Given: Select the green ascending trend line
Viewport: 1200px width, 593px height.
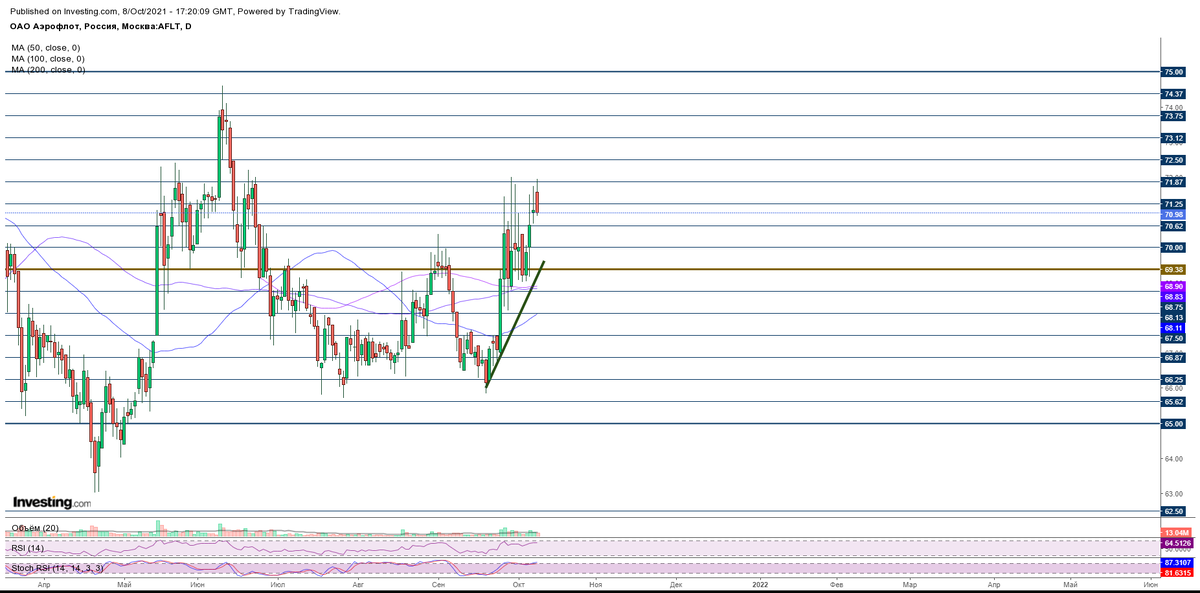Looking at the screenshot, I should coord(514,325).
